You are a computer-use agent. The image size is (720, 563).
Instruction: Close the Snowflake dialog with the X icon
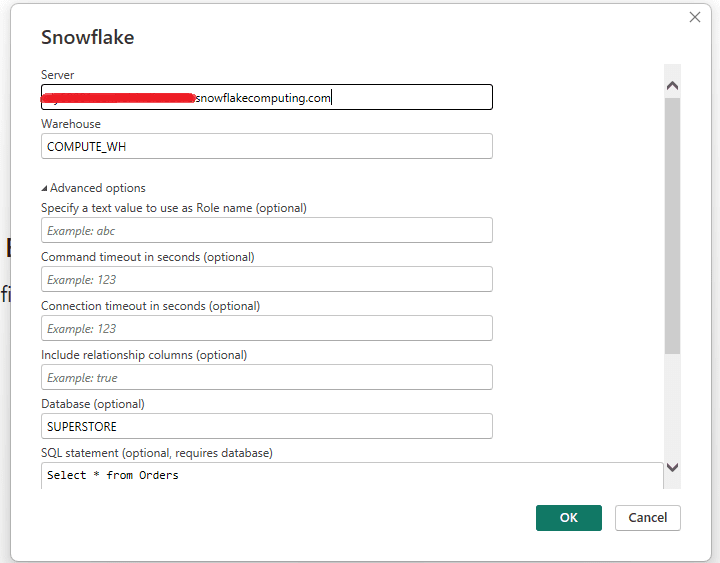click(695, 17)
